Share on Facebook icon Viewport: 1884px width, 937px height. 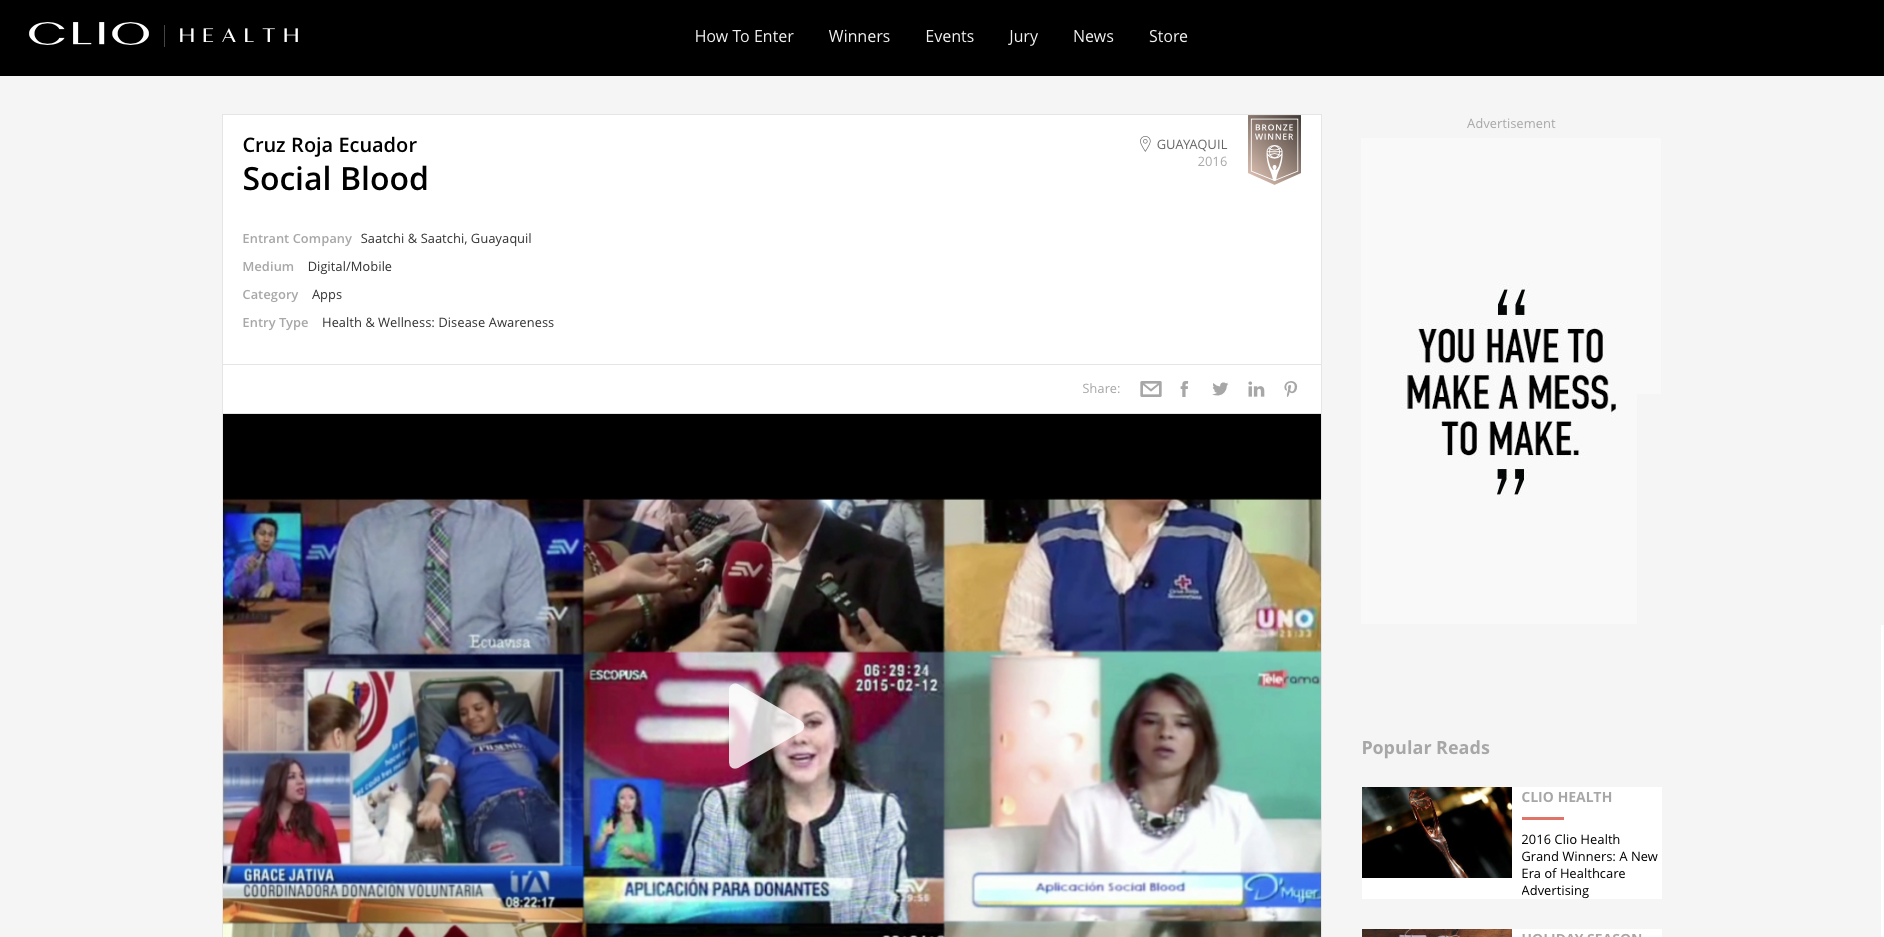(1184, 389)
